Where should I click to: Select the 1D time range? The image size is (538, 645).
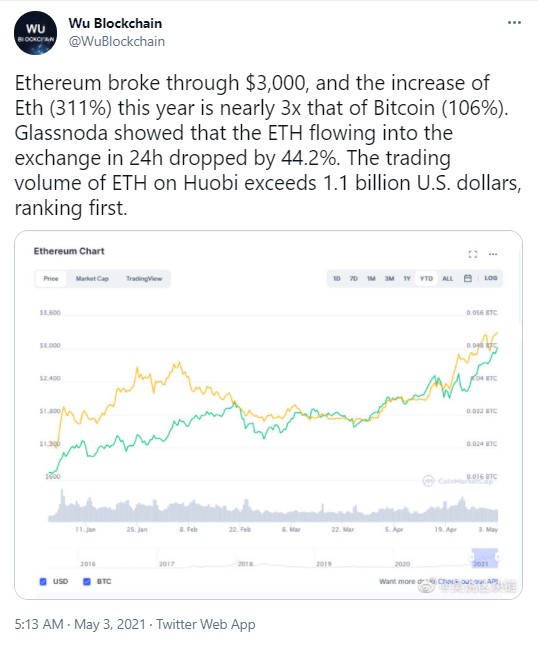pos(336,278)
